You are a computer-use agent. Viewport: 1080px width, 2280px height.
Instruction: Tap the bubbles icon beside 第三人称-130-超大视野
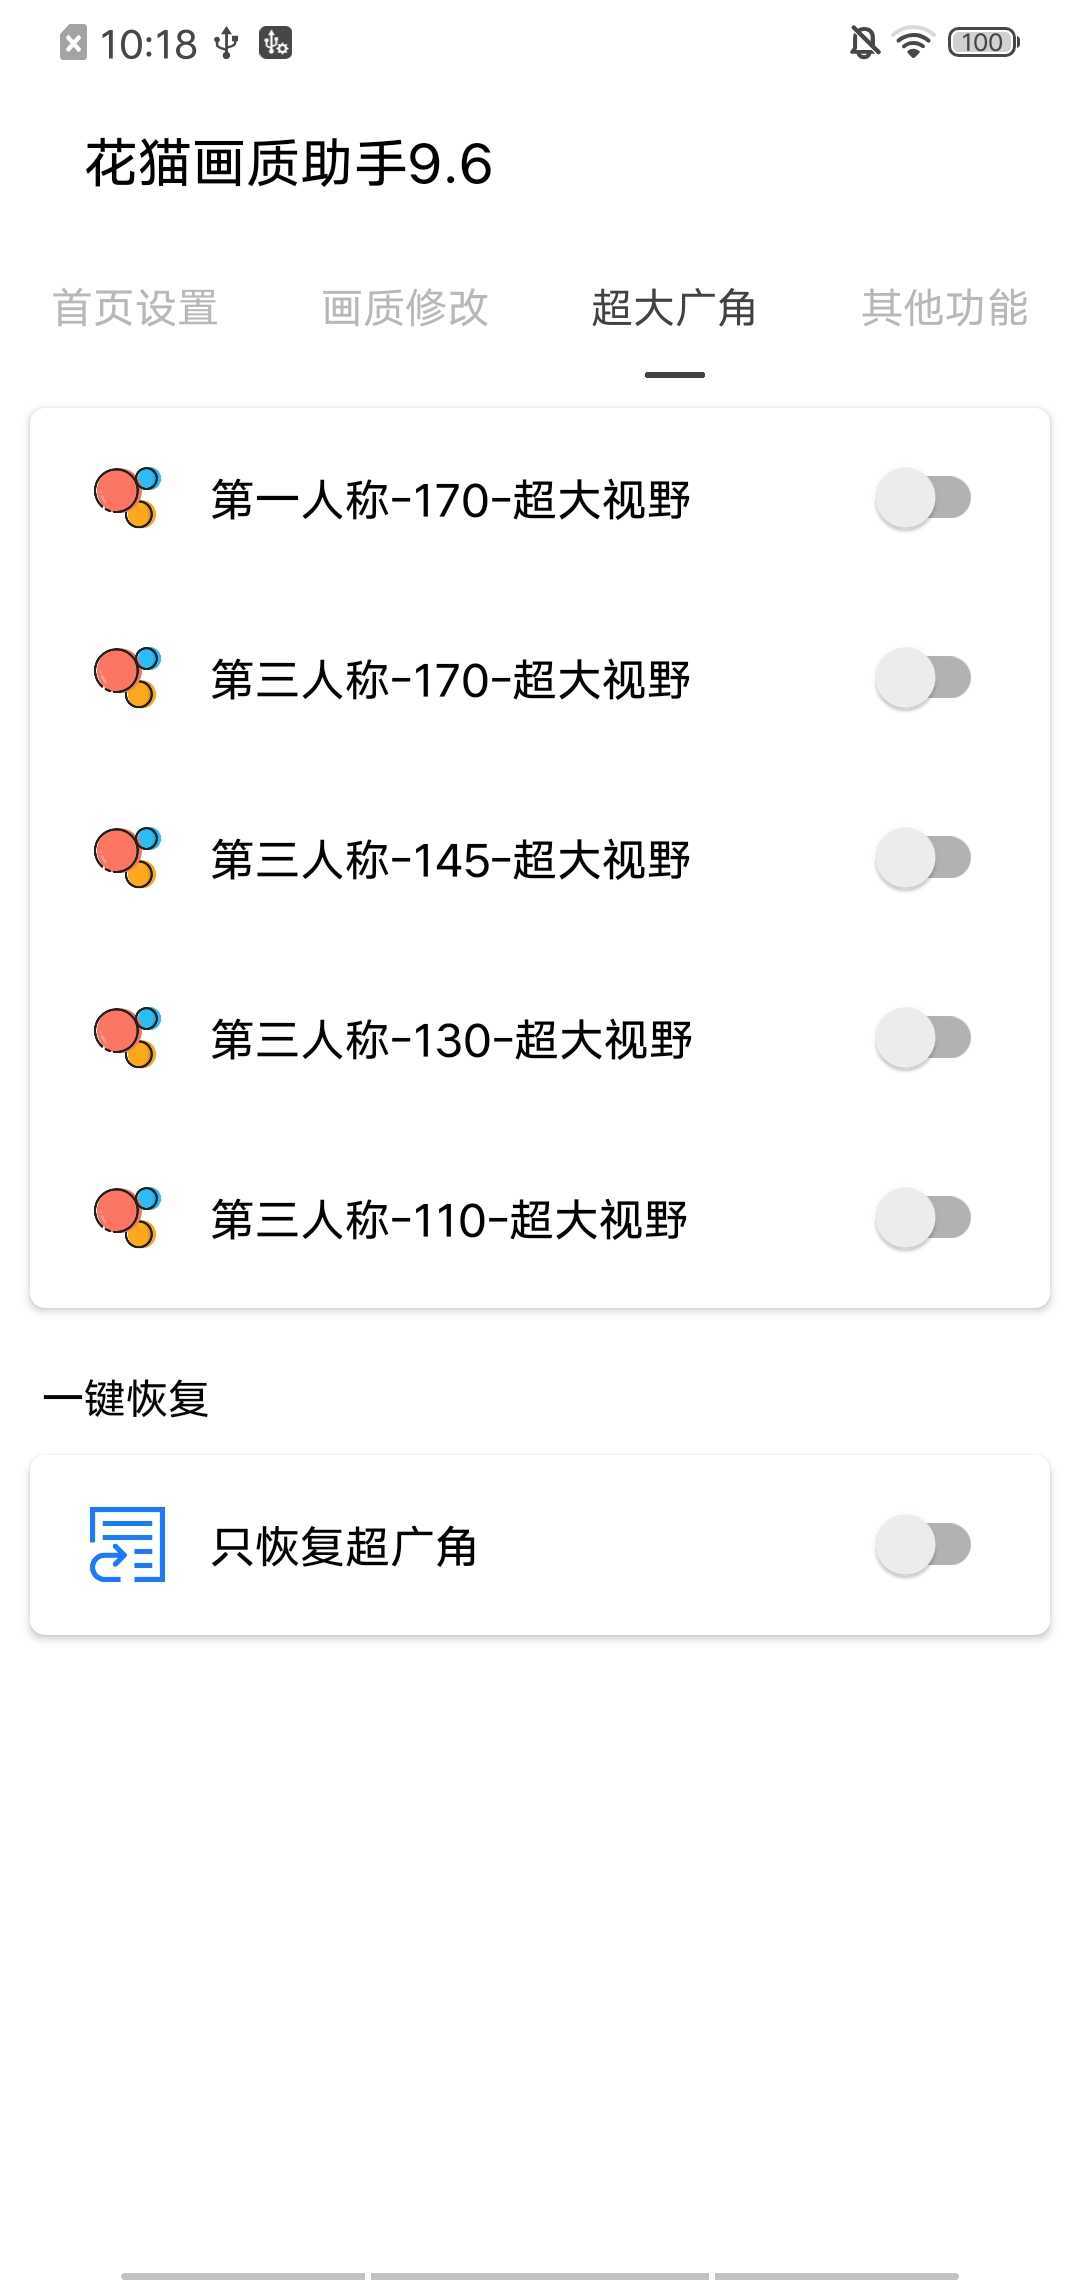coord(127,1037)
